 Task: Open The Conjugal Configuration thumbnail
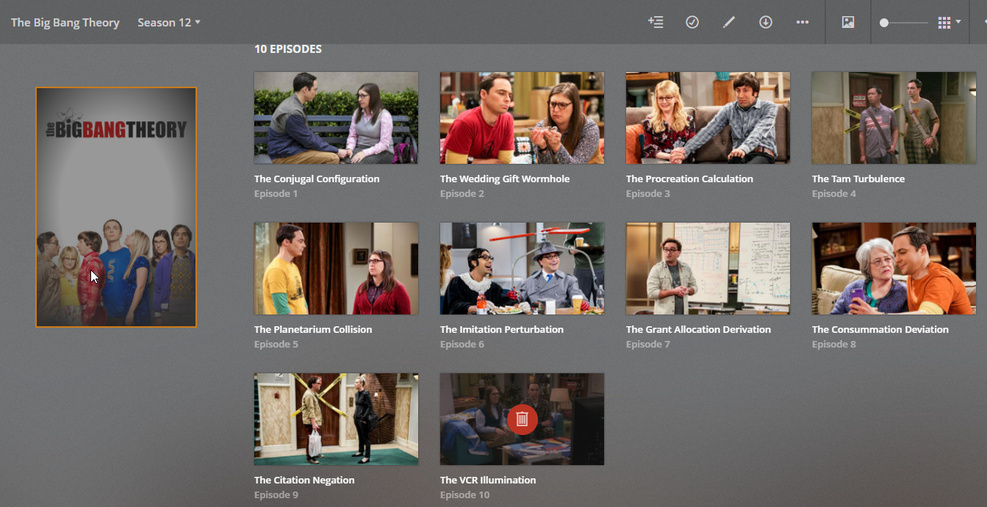coord(336,118)
